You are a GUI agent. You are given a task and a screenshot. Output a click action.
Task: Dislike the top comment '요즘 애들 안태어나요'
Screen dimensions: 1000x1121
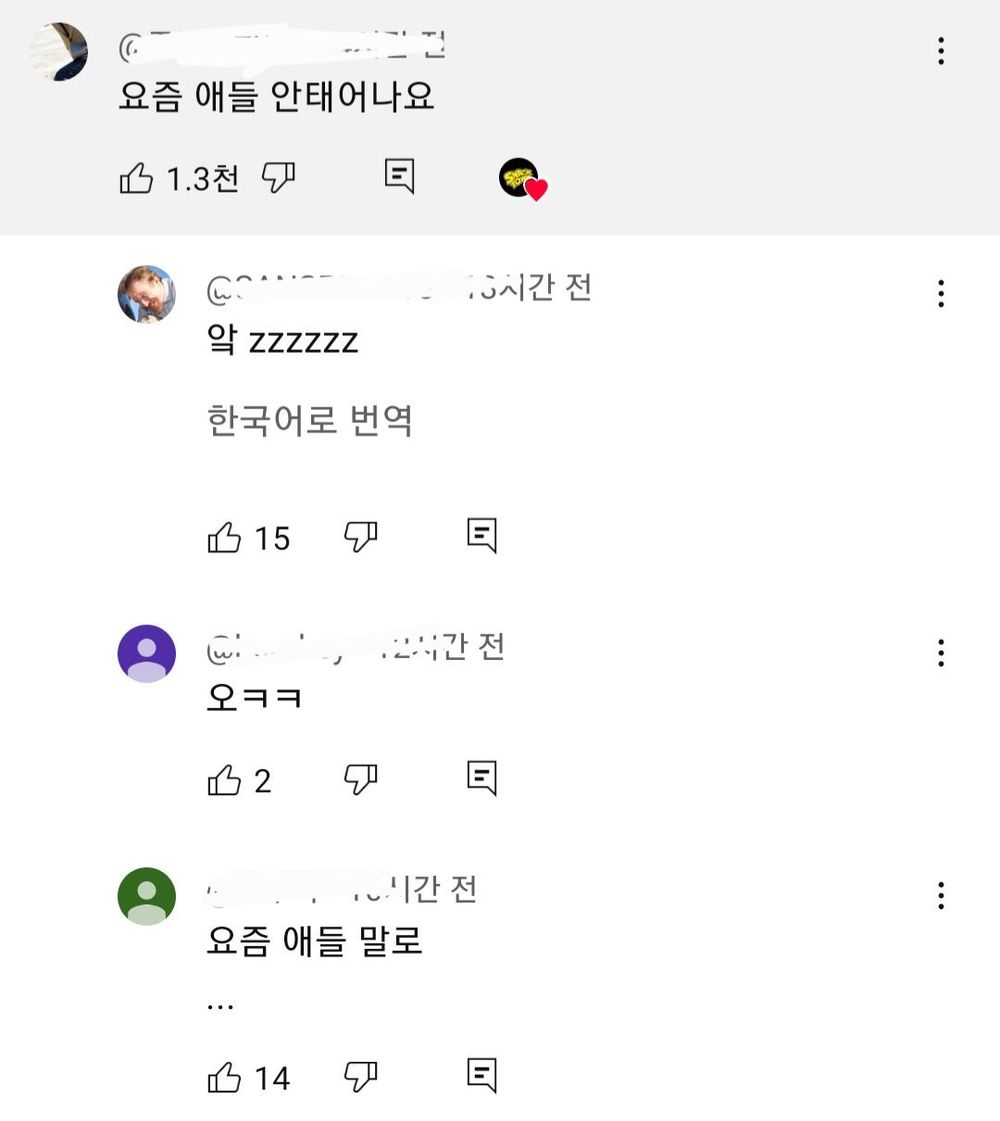pyautogui.click(x=278, y=178)
